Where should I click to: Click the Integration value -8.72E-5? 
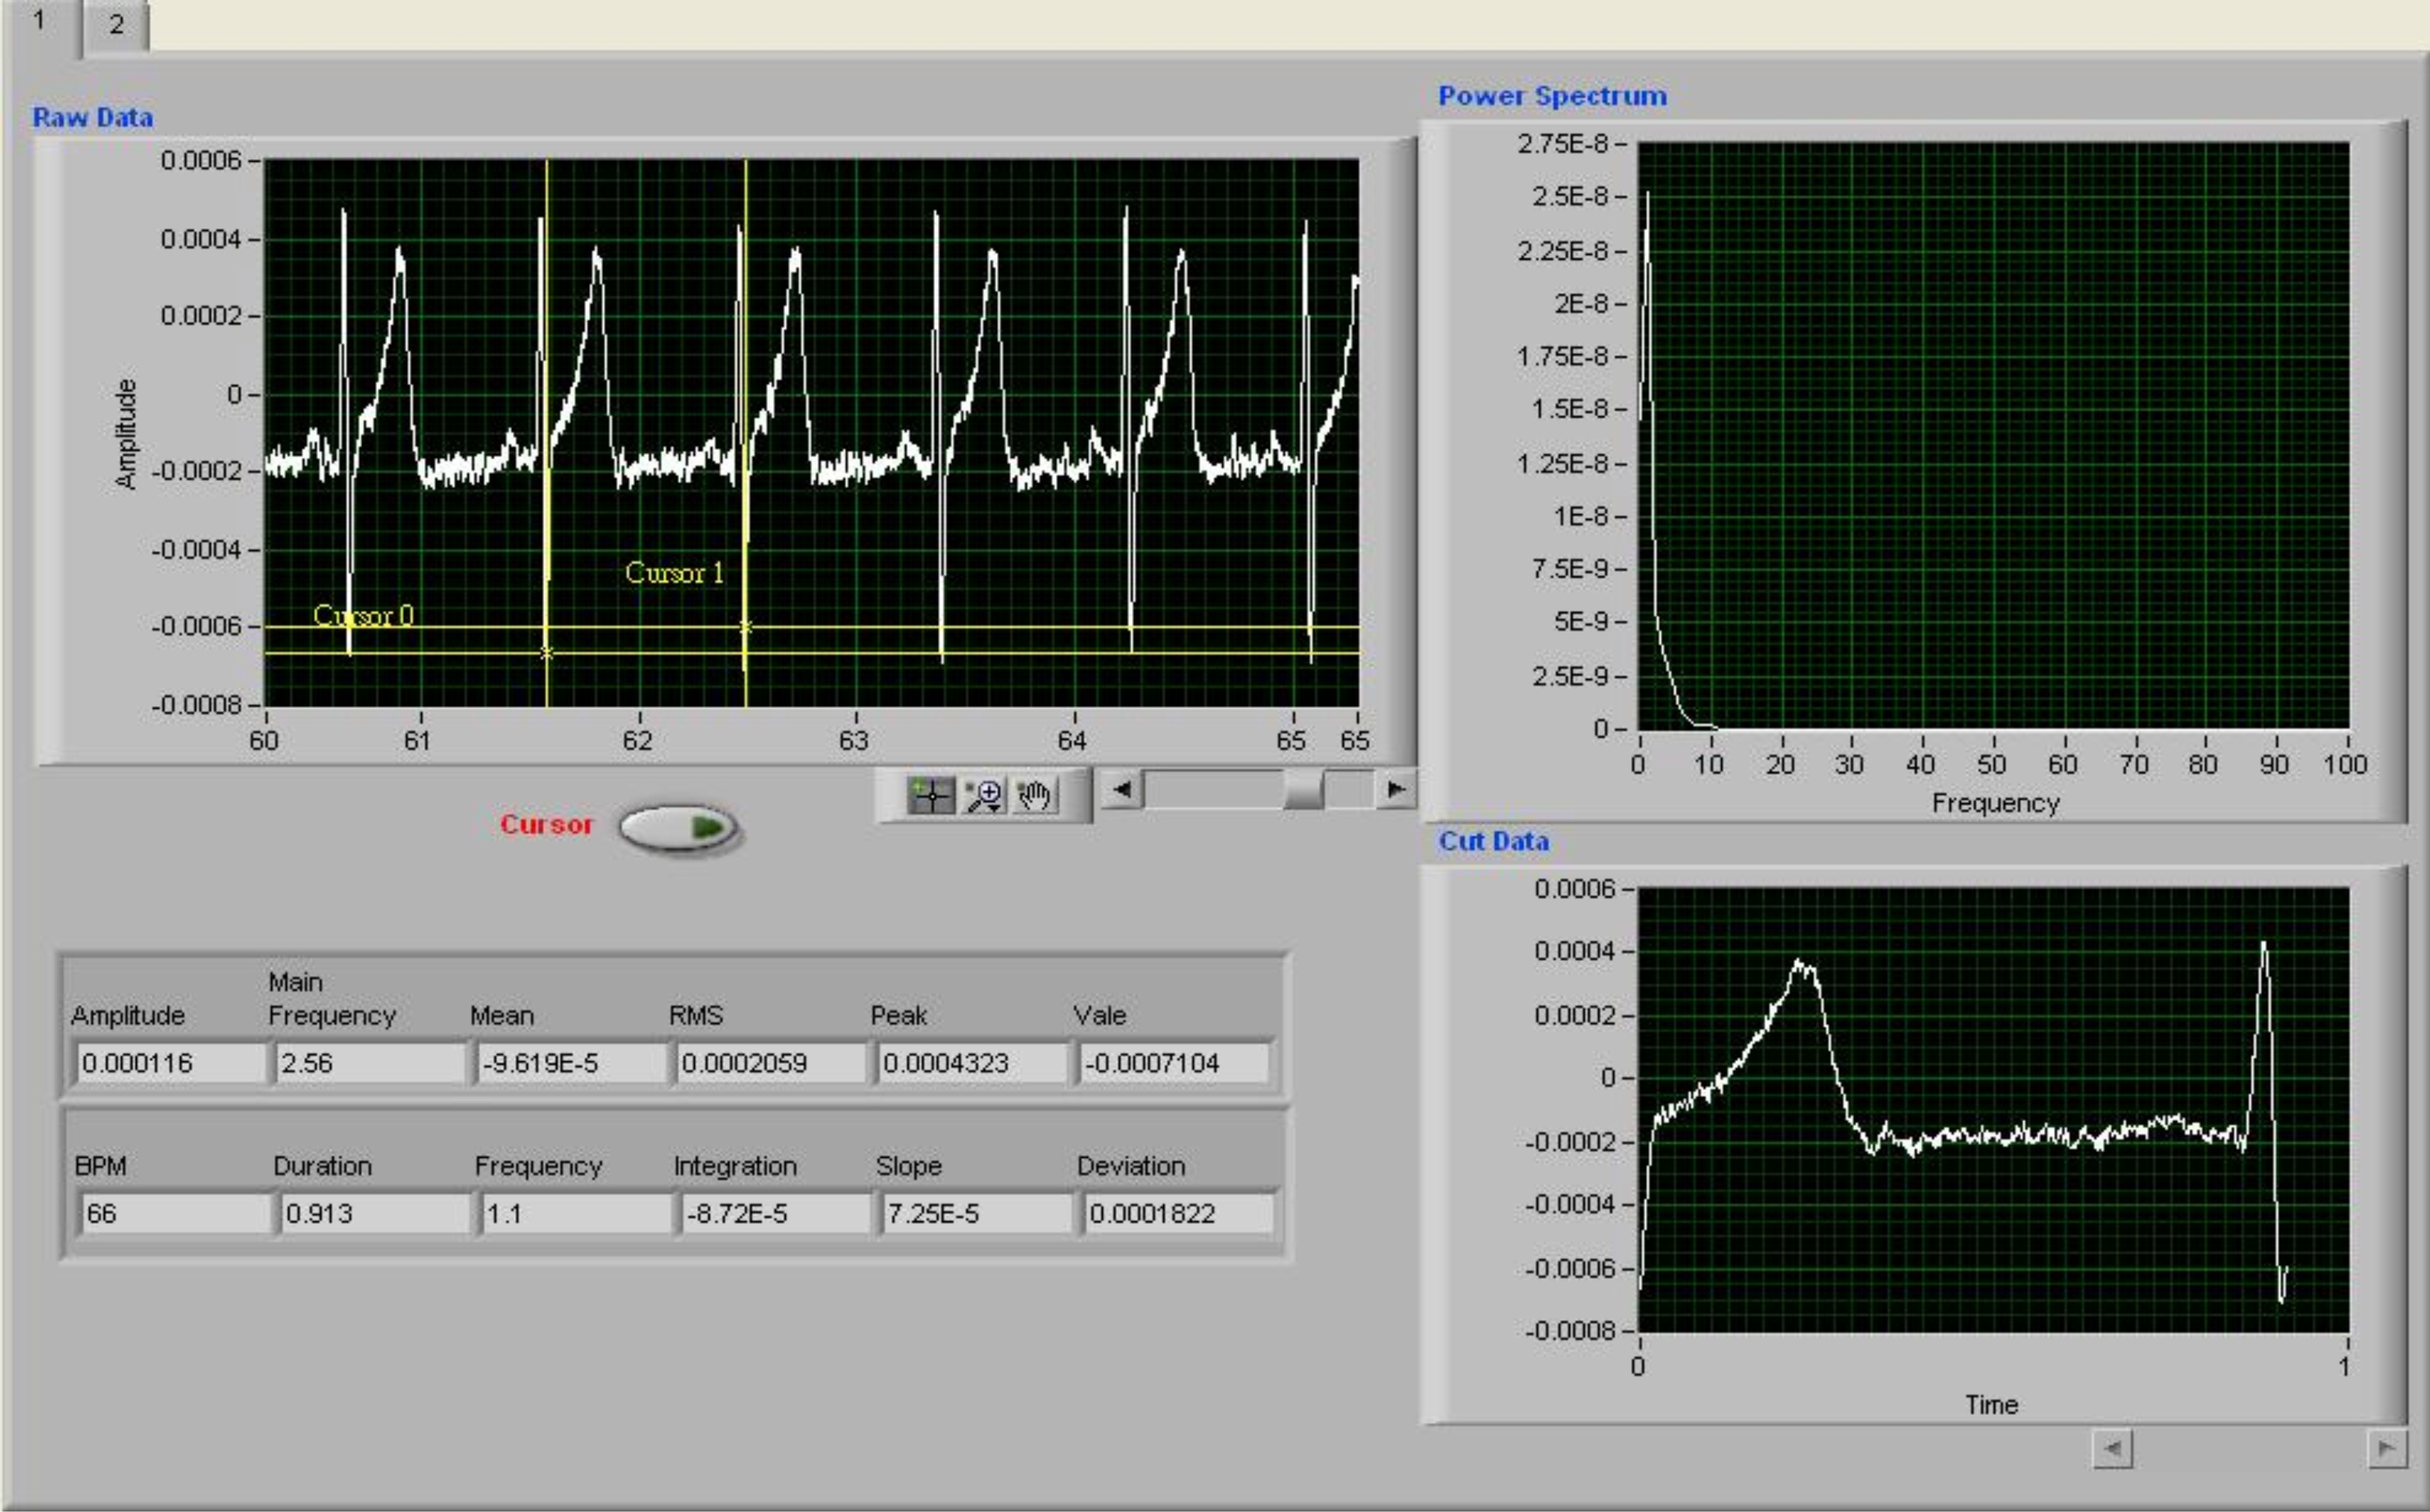click(777, 1214)
